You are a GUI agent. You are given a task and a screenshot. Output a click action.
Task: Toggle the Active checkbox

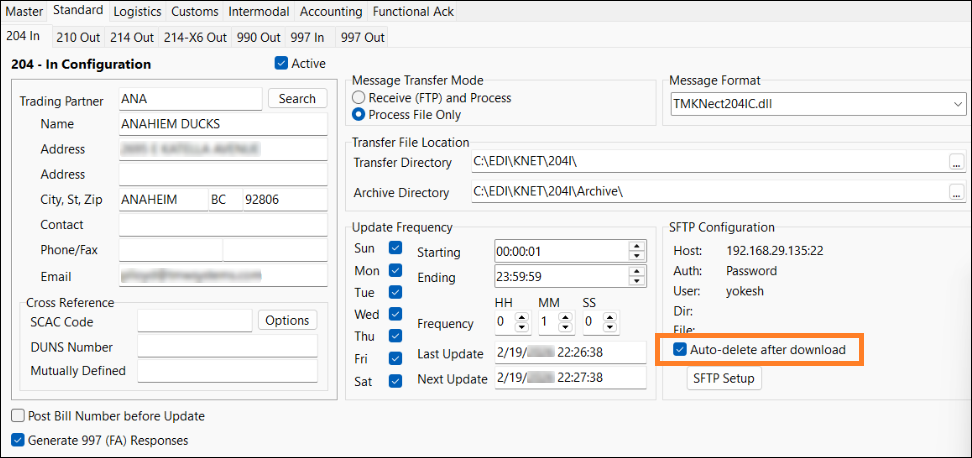point(281,63)
